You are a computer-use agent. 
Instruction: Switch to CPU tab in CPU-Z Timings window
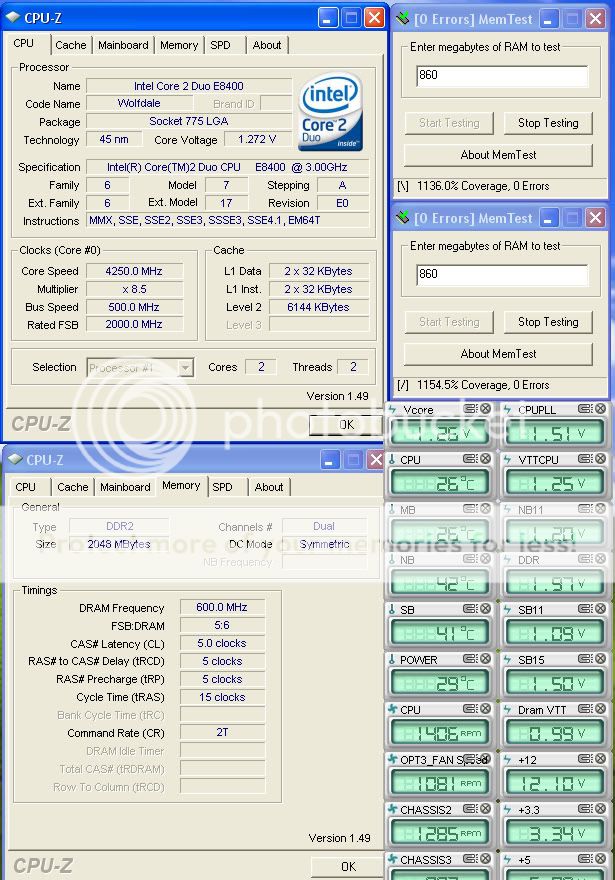pyautogui.click(x=25, y=487)
